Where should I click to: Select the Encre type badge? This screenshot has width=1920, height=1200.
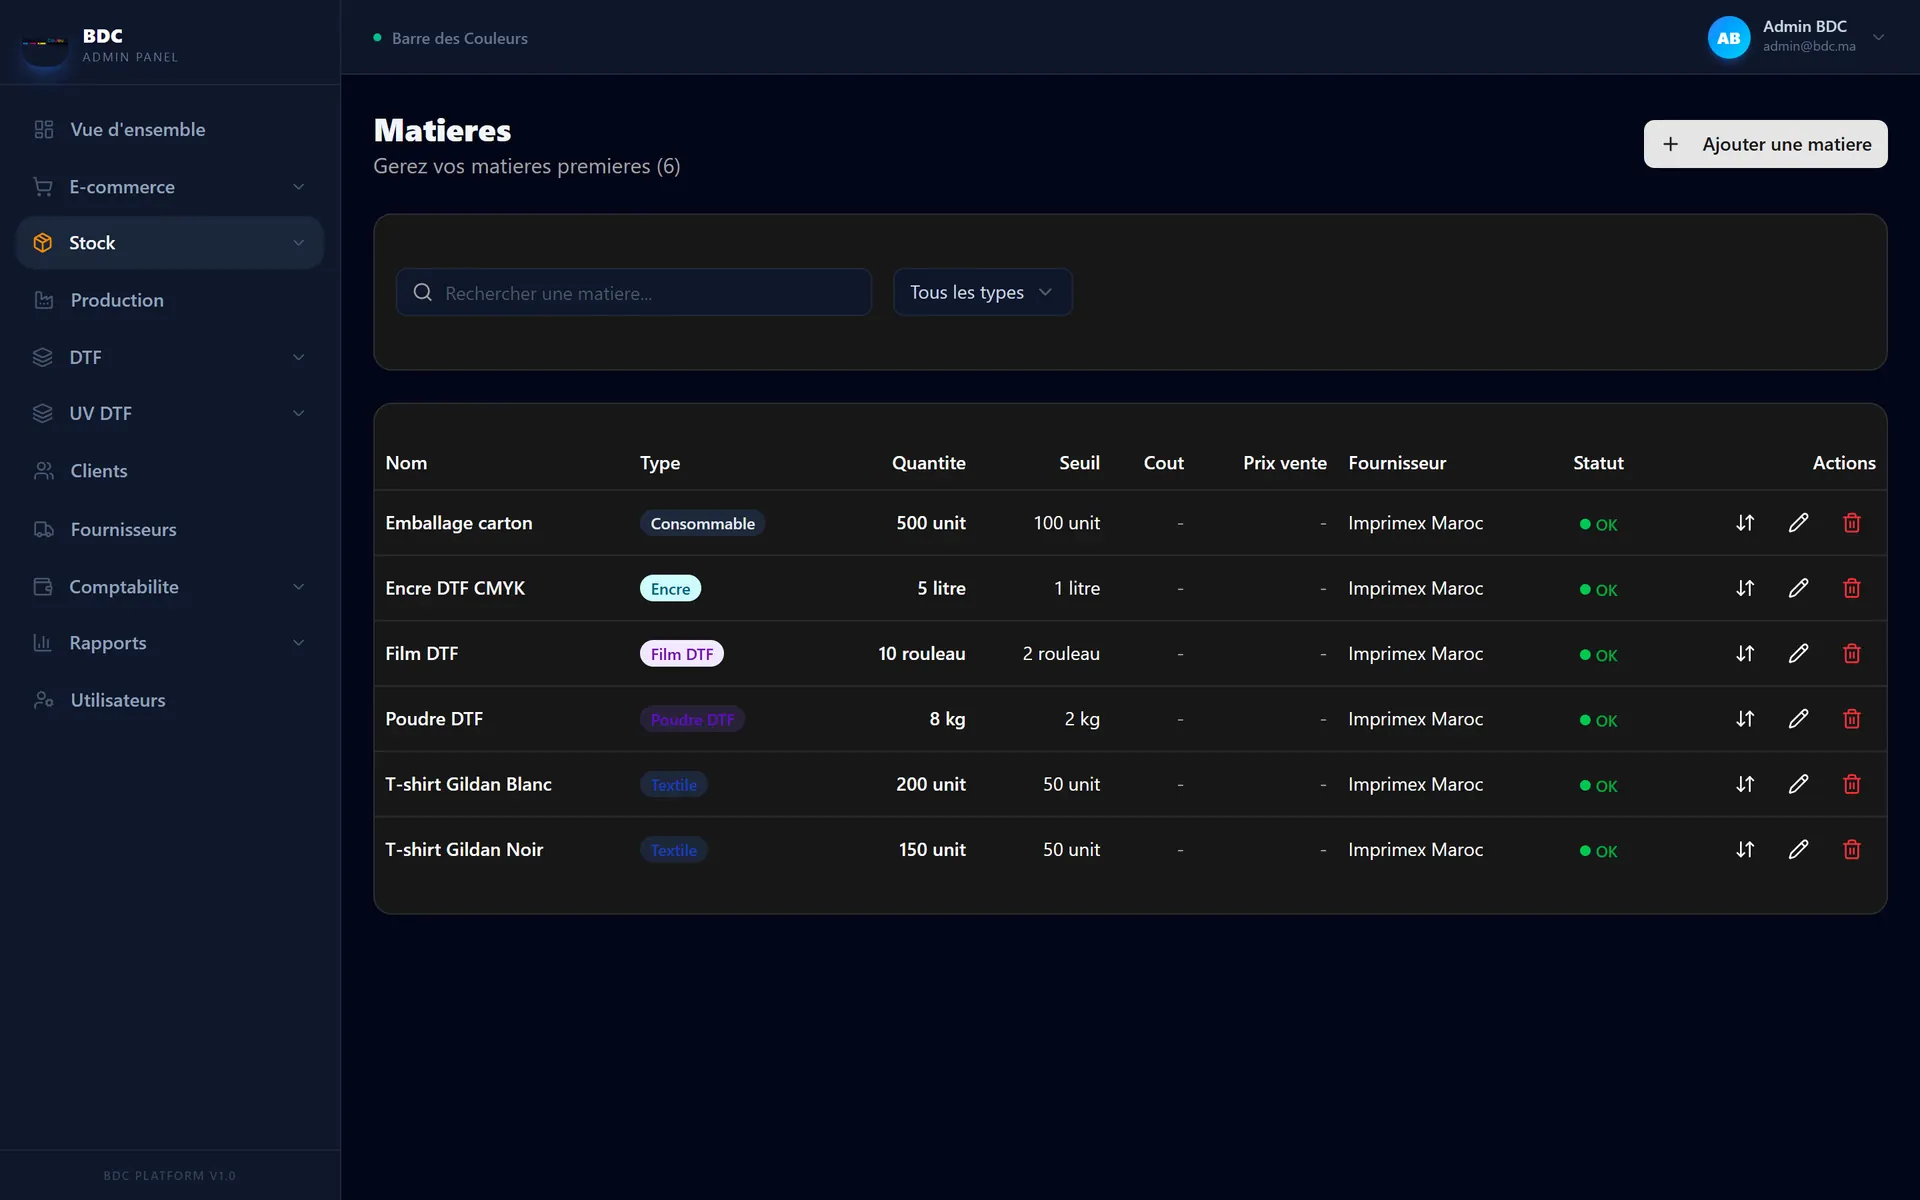670,588
